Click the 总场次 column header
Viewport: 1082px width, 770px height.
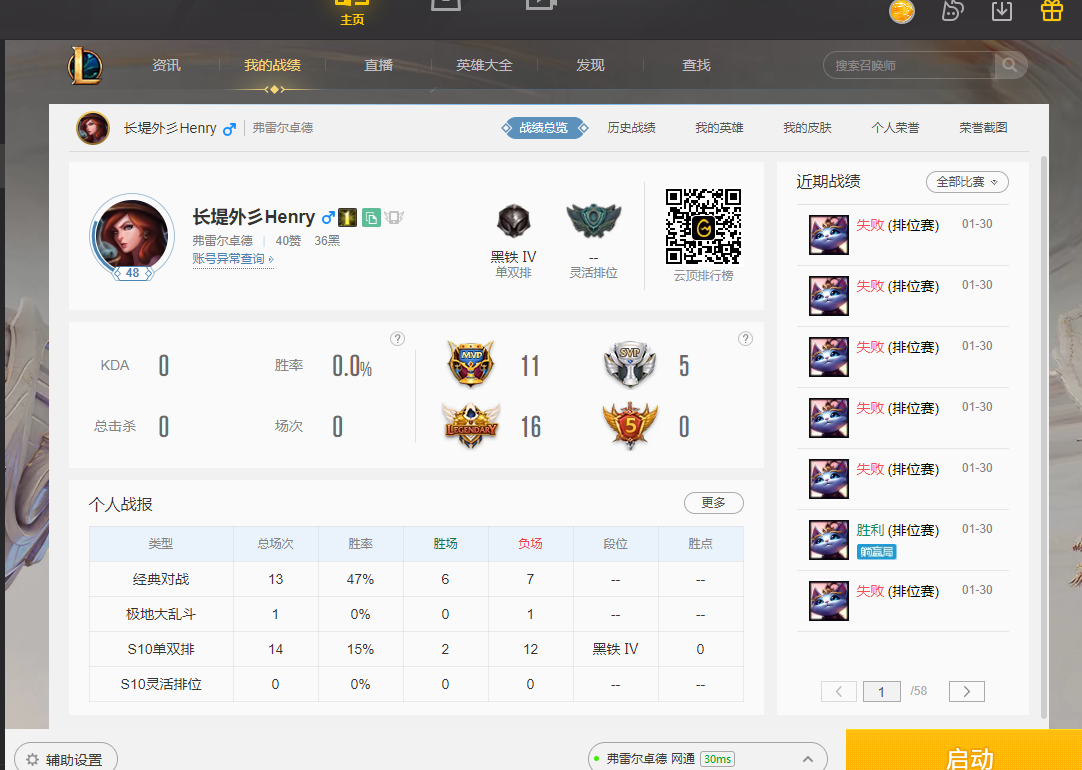(x=275, y=544)
